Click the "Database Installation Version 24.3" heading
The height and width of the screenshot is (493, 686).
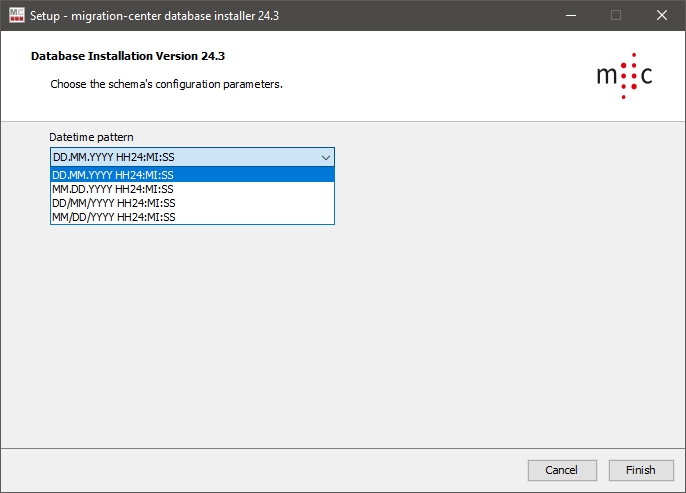(x=135, y=57)
